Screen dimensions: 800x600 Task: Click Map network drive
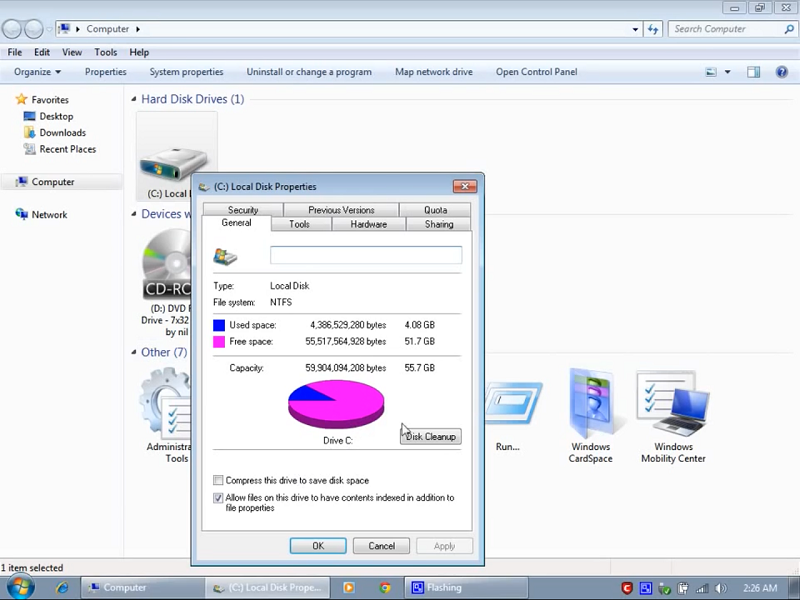[x=434, y=72]
